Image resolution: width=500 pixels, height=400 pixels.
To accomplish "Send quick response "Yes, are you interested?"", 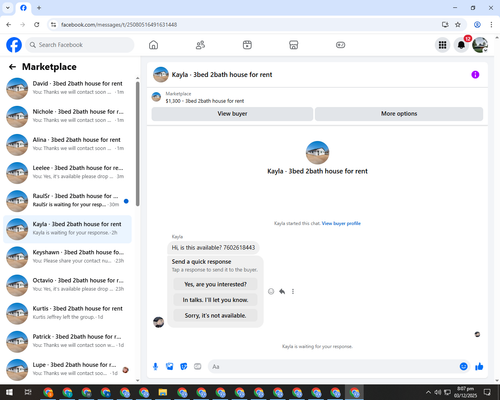I will tap(215, 284).
